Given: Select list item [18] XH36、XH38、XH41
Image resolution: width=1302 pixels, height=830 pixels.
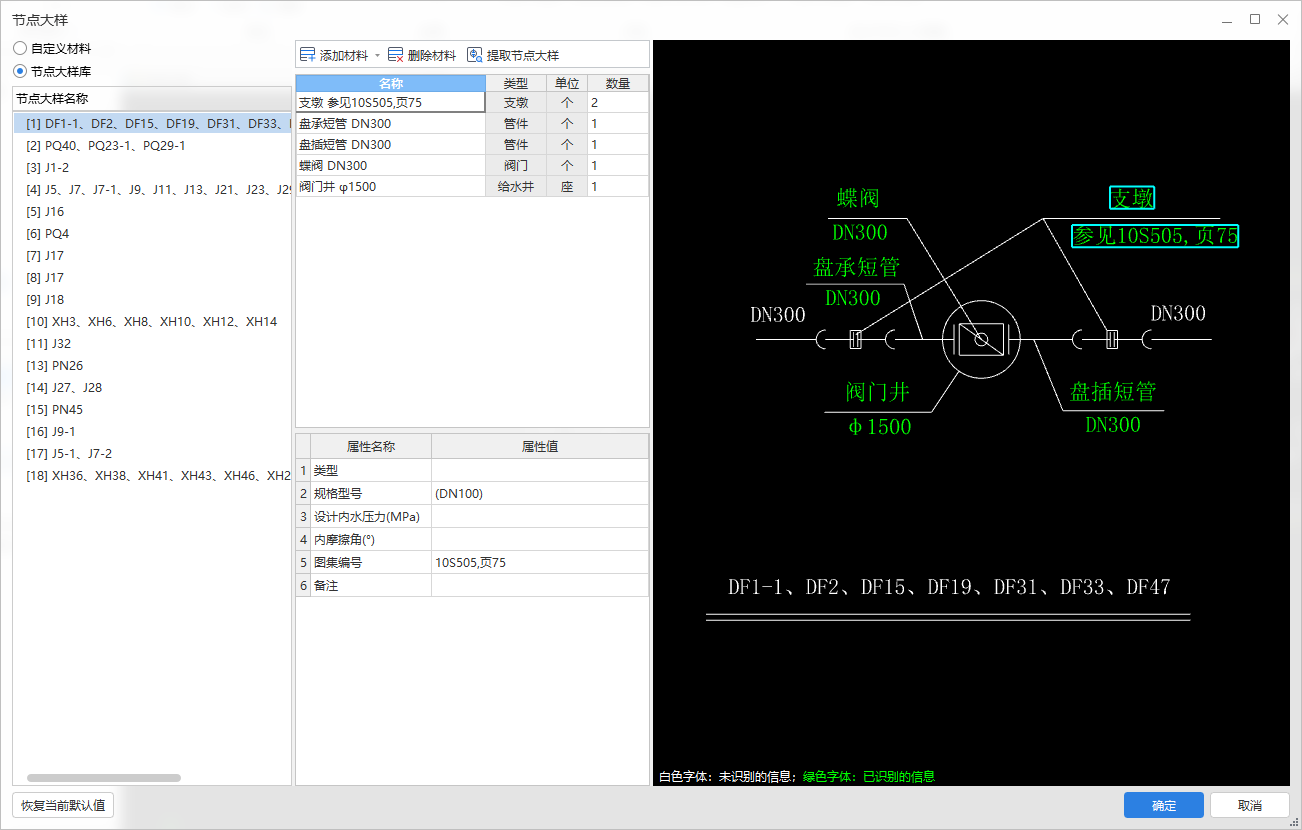Looking at the screenshot, I should point(152,475).
